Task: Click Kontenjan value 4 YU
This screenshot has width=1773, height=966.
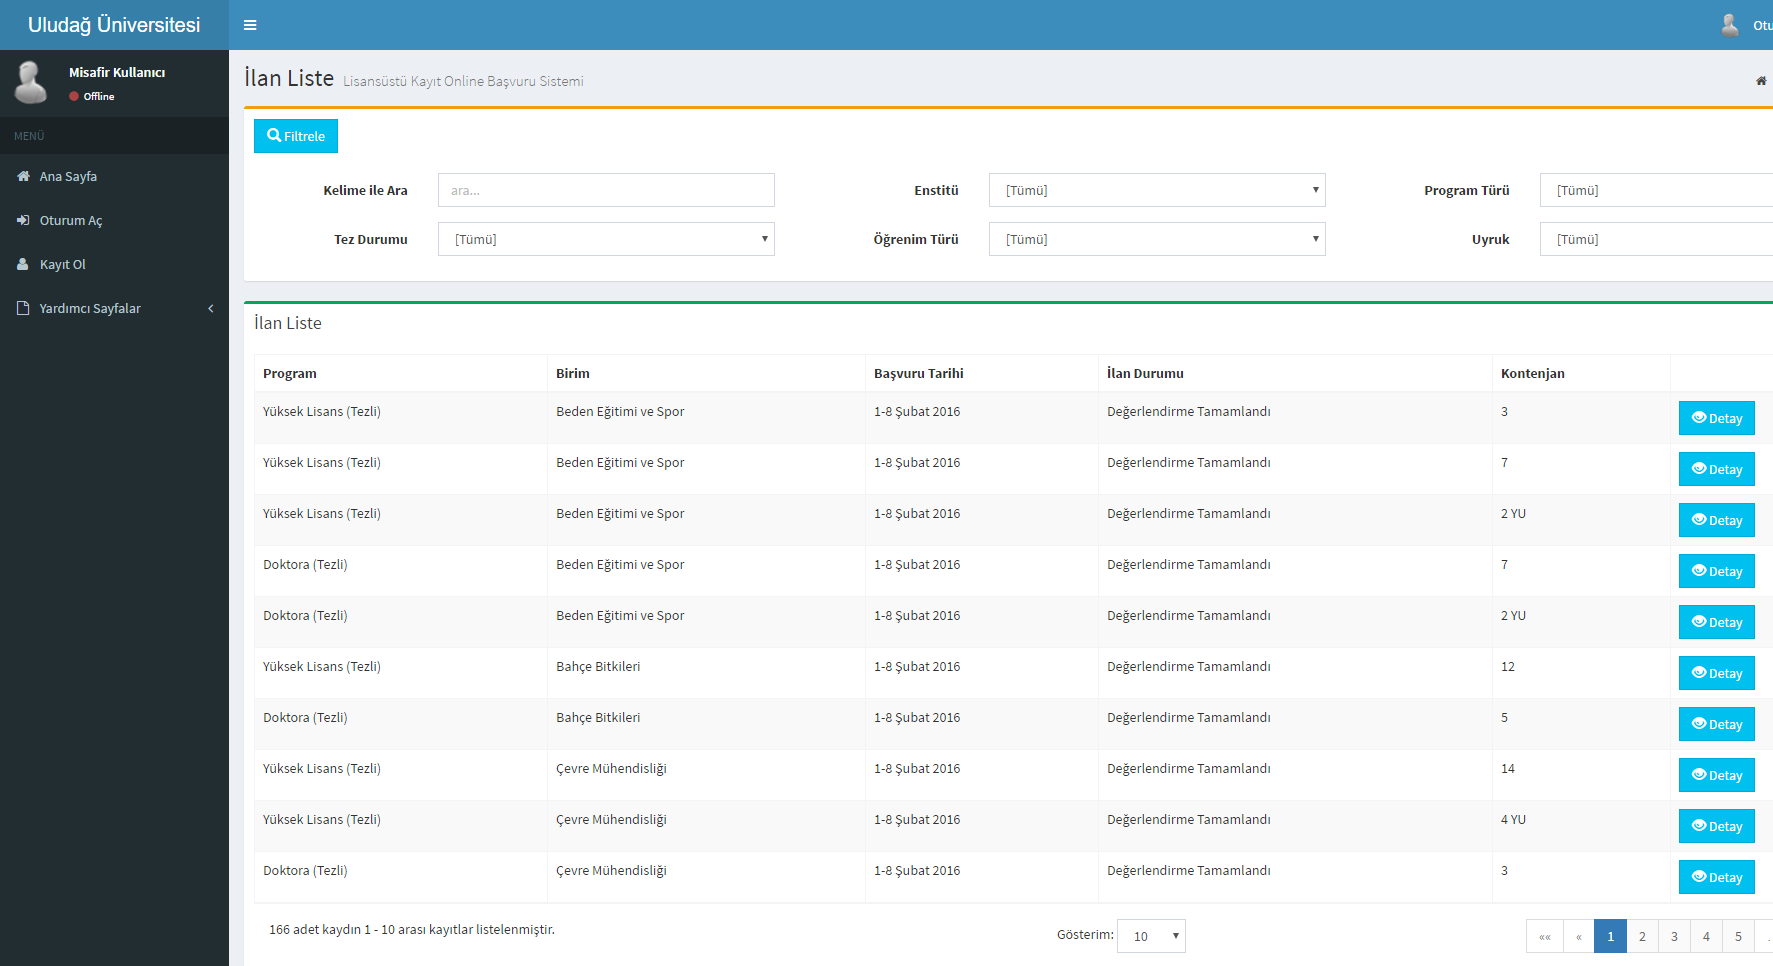Action: point(1513,819)
